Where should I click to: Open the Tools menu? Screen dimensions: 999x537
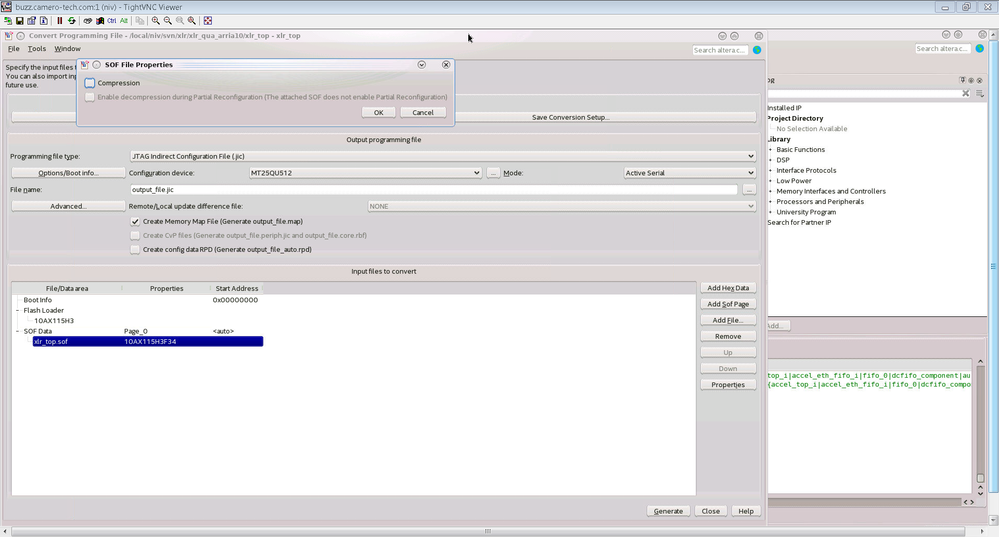pos(37,48)
